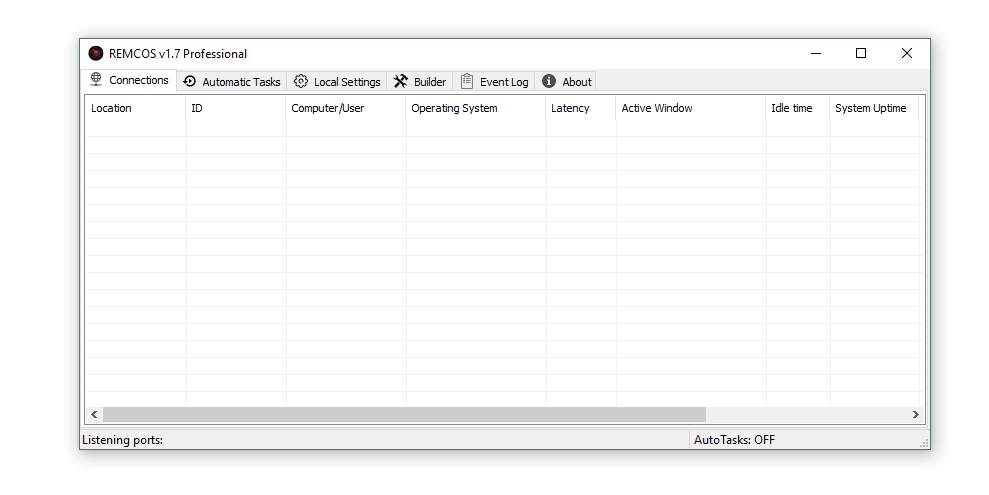Click the globe icon on Connections tab
The image size is (989, 495).
click(x=96, y=80)
